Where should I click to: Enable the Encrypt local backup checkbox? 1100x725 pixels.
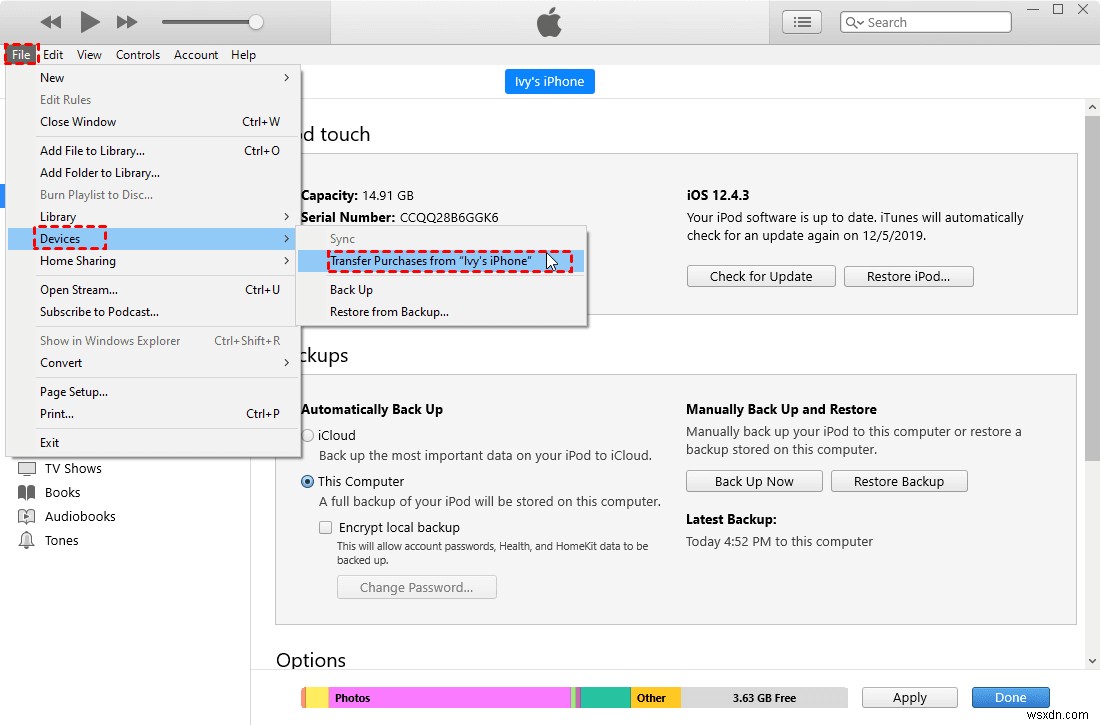coord(325,527)
